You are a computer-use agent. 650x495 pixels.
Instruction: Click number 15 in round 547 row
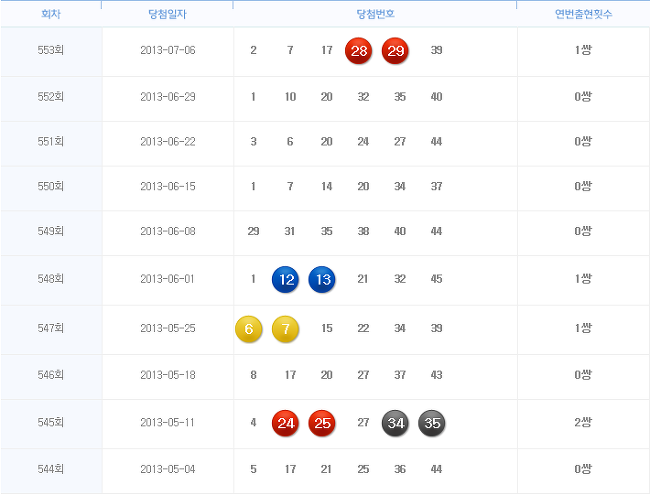pos(327,328)
